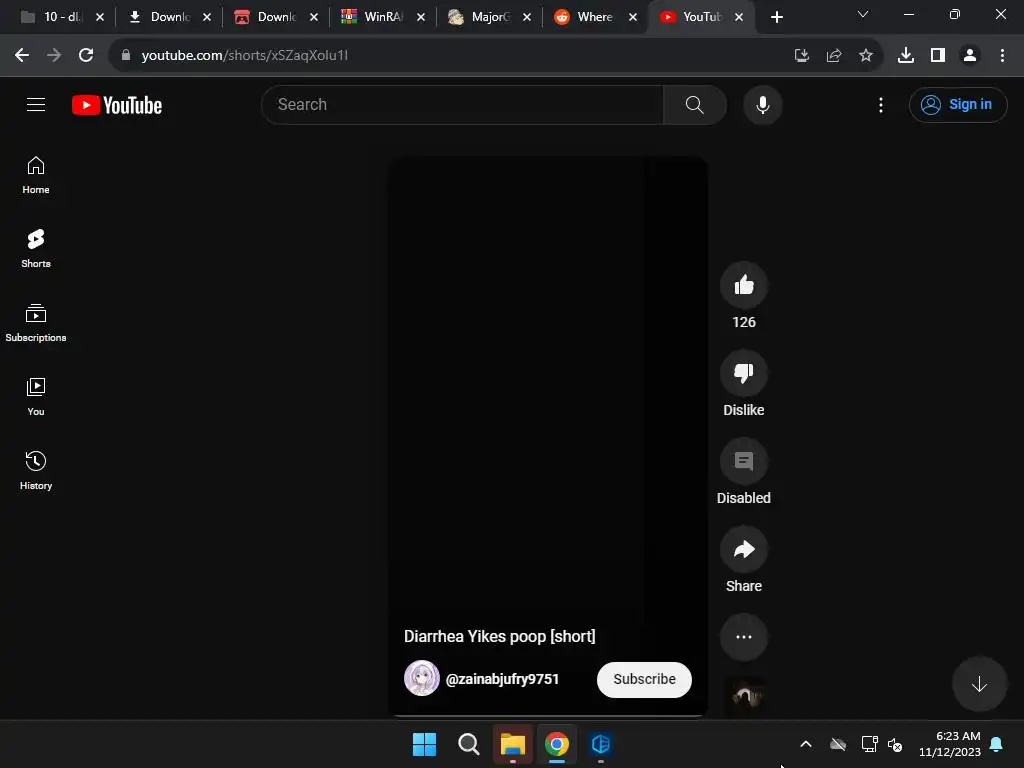Viewport: 1024px width, 768px height.
Task: Subscribe to @zainabjufry9751
Action: click(x=644, y=679)
